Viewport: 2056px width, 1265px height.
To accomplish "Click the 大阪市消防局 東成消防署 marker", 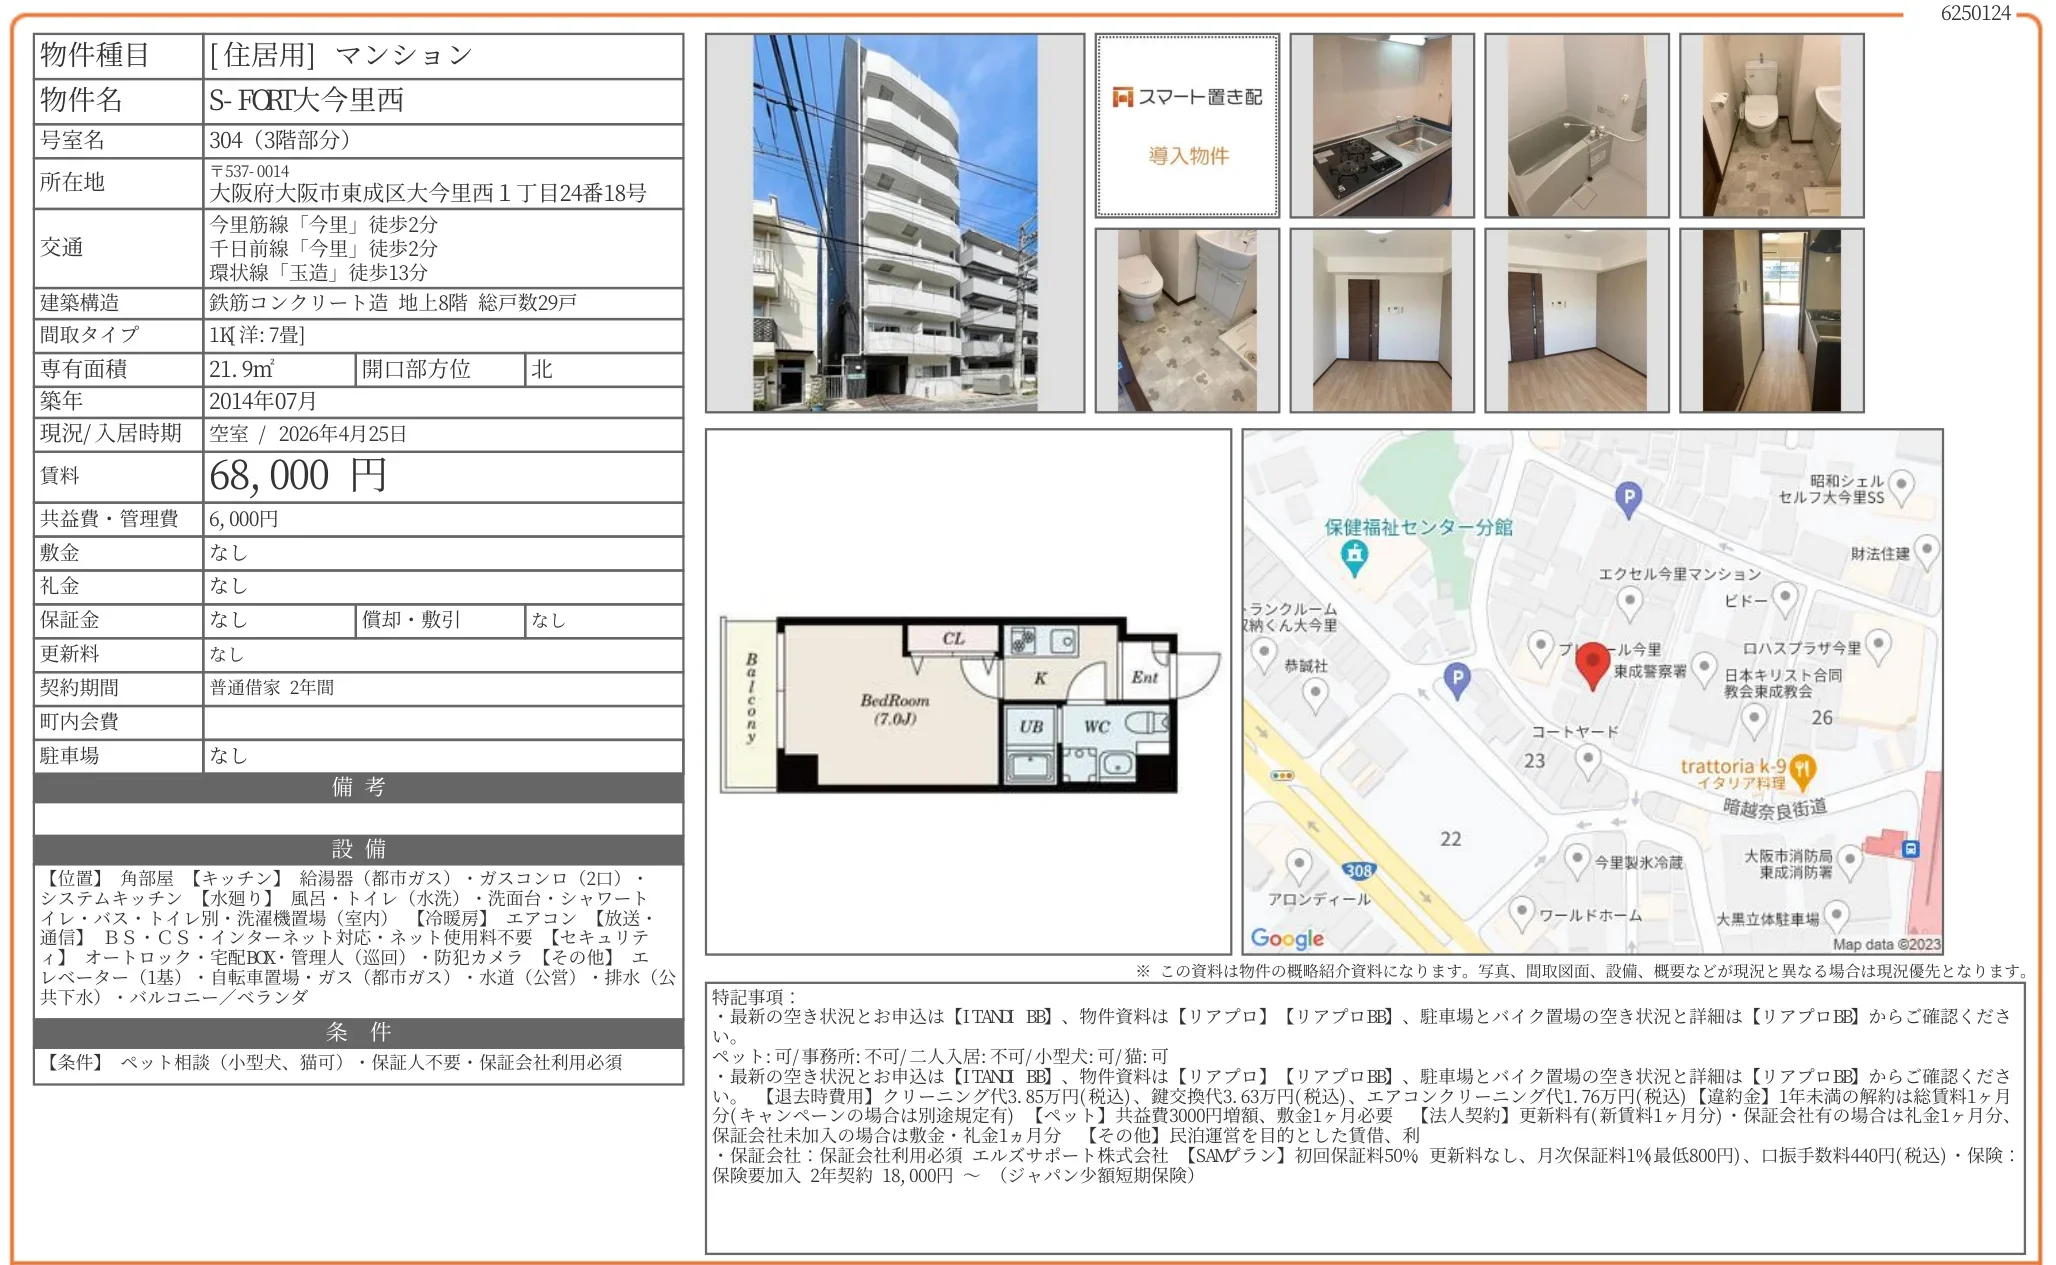I will (x=1849, y=860).
